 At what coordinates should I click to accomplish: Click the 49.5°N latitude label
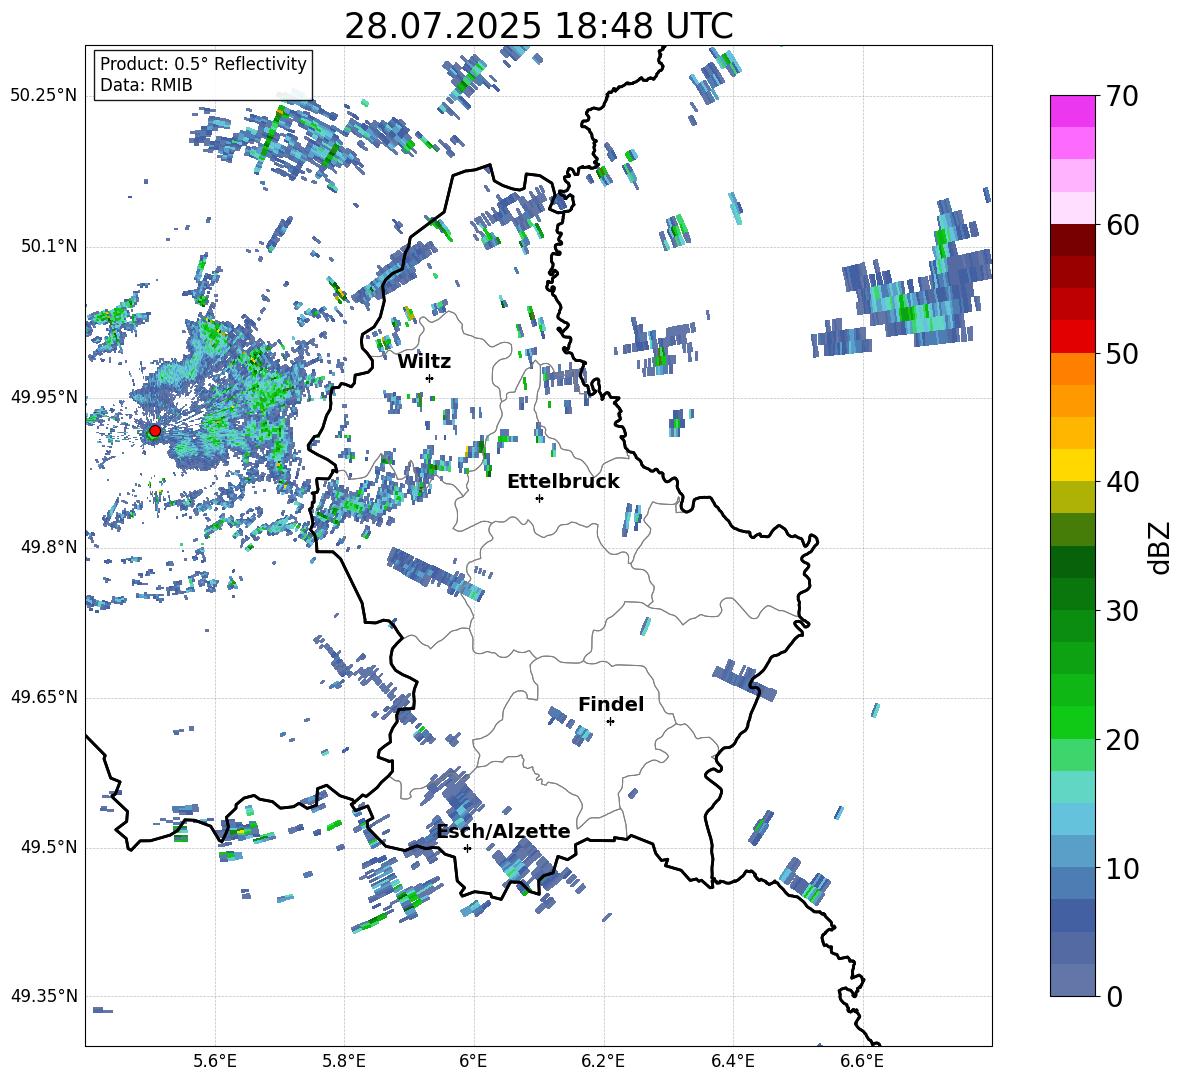[49, 847]
